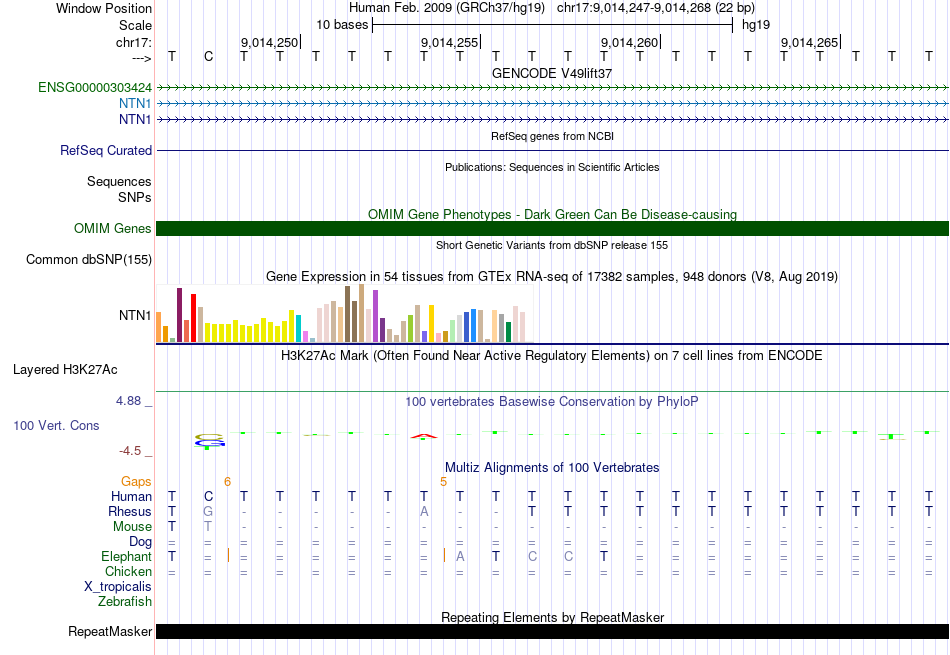This screenshot has width=950, height=655.
Task: Select the Rhesus species label
Action: click(x=130, y=511)
